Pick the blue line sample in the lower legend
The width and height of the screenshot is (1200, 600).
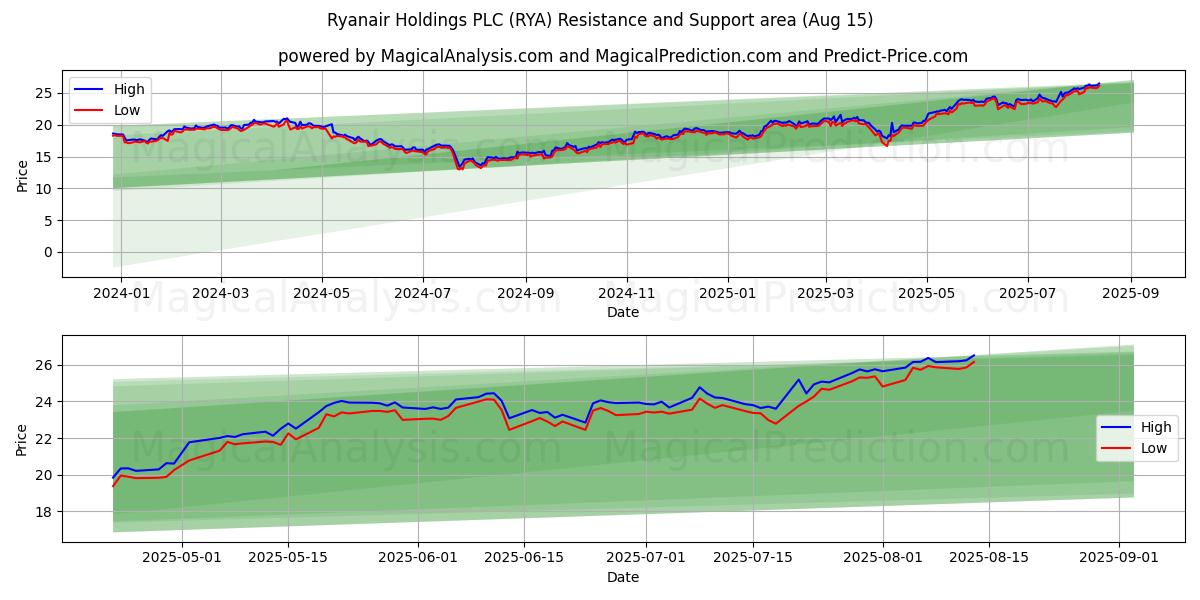point(1117,428)
